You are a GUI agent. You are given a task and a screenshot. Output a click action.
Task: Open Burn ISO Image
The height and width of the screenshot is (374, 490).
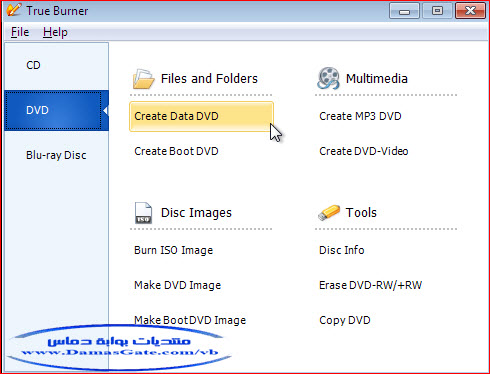pyautogui.click(x=173, y=250)
